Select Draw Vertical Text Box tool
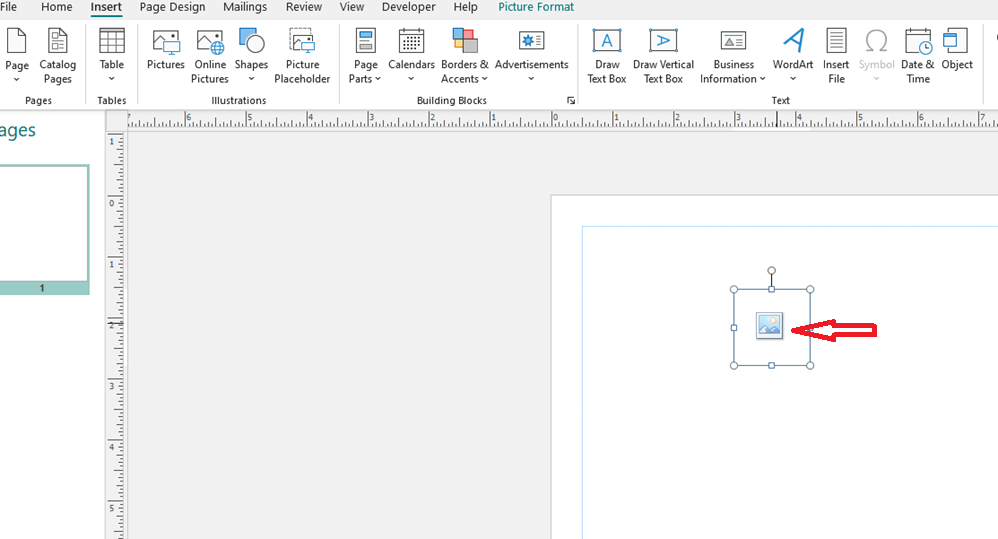Image resolution: width=998 pixels, height=539 pixels. 663,56
